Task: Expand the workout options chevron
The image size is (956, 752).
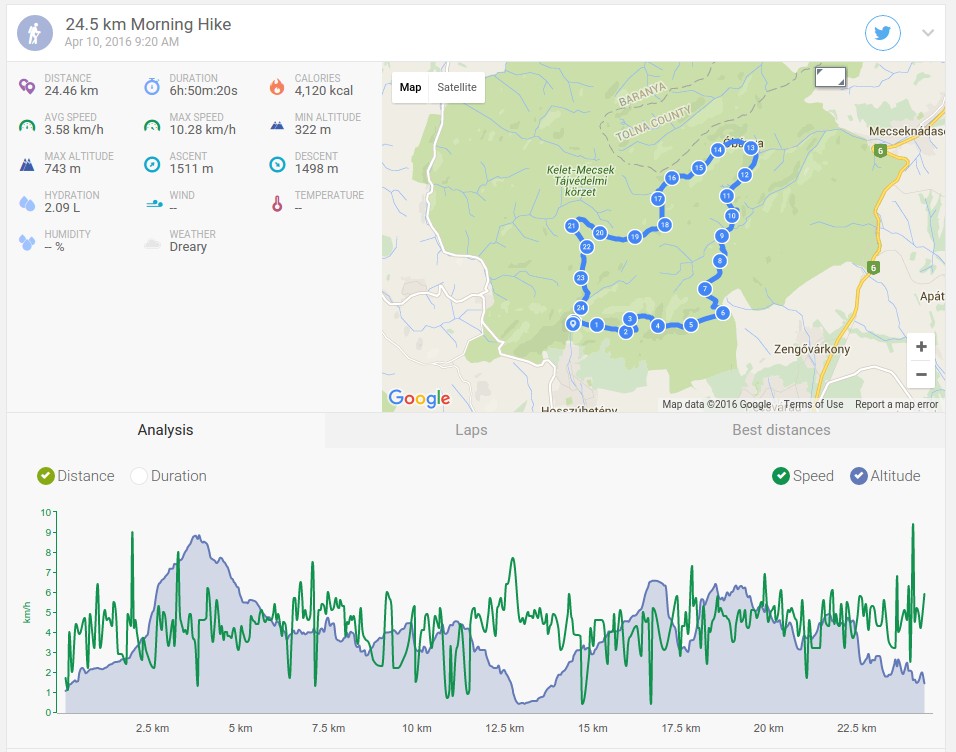Action: [x=927, y=33]
